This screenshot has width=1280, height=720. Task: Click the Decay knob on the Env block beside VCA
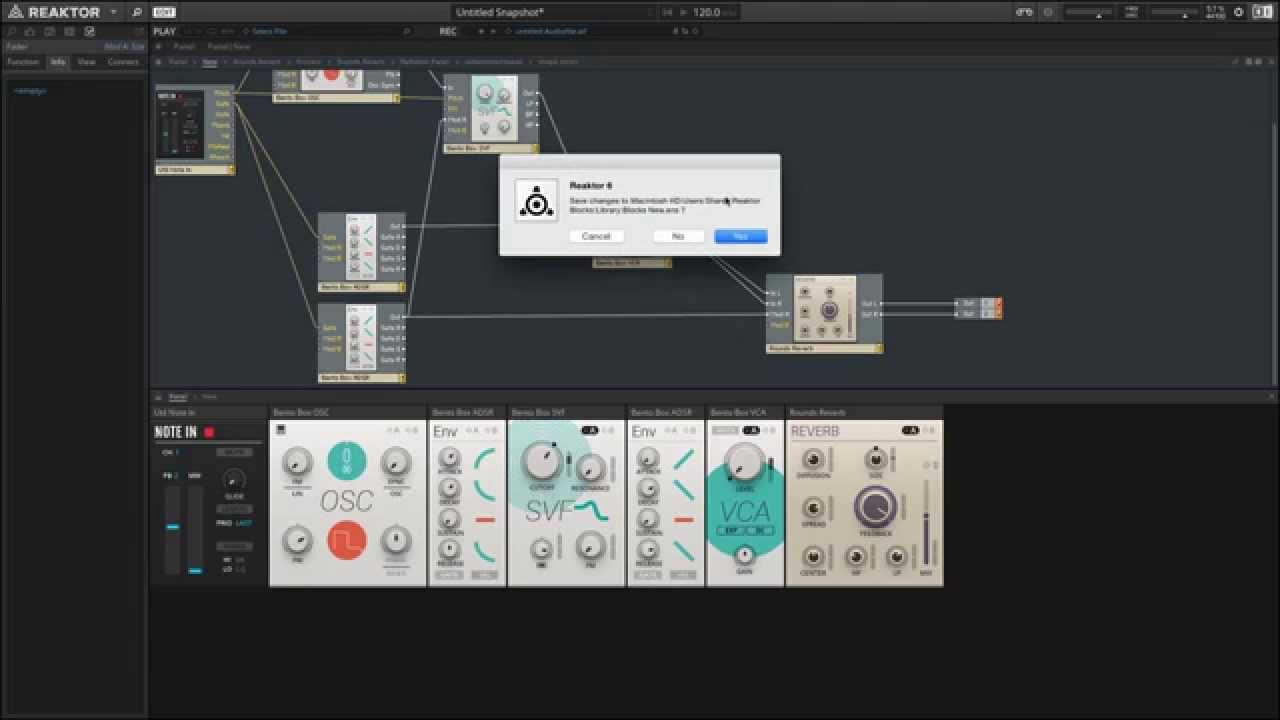pyautogui.click(x=649, y=489)
